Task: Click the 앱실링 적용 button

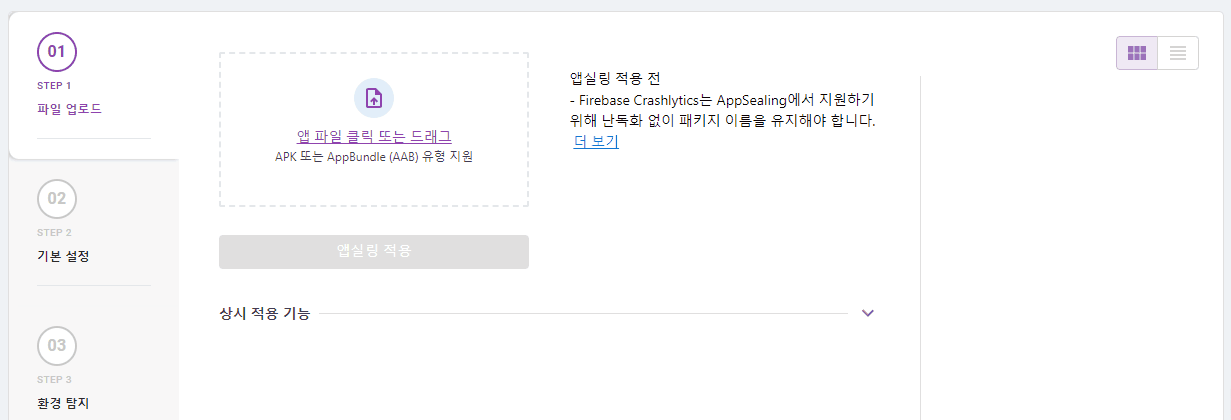Action: 374,252
